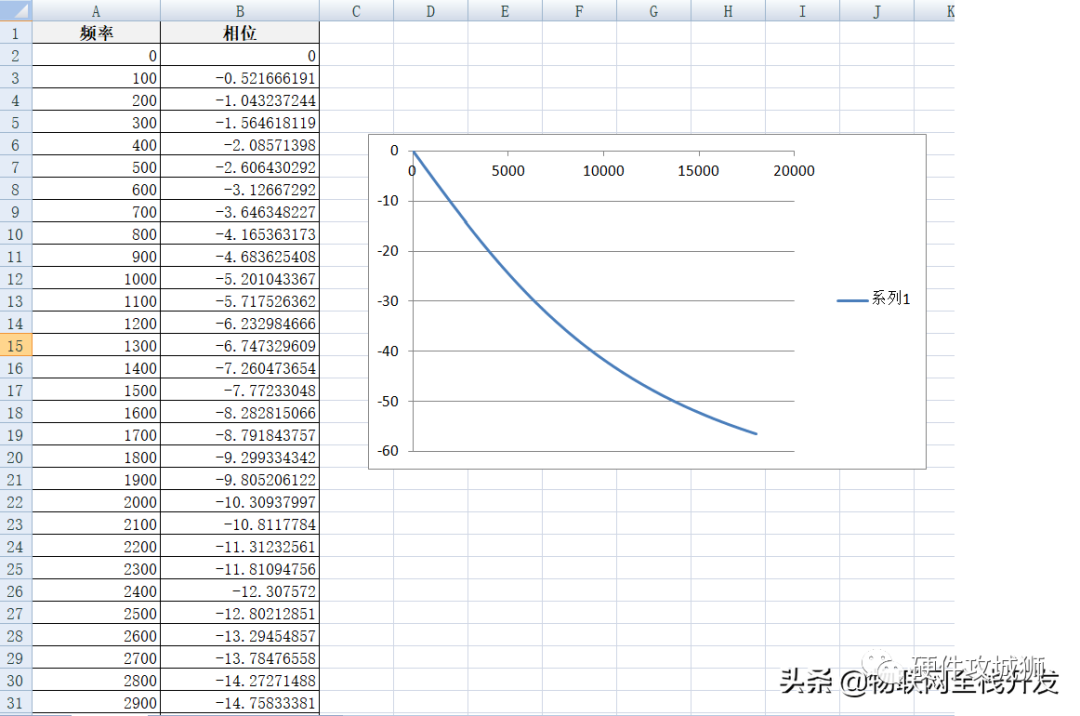The width and height of the screenshot is (1080, 716).
Task: Select cell with frequency 800
Action: [96, 234]
